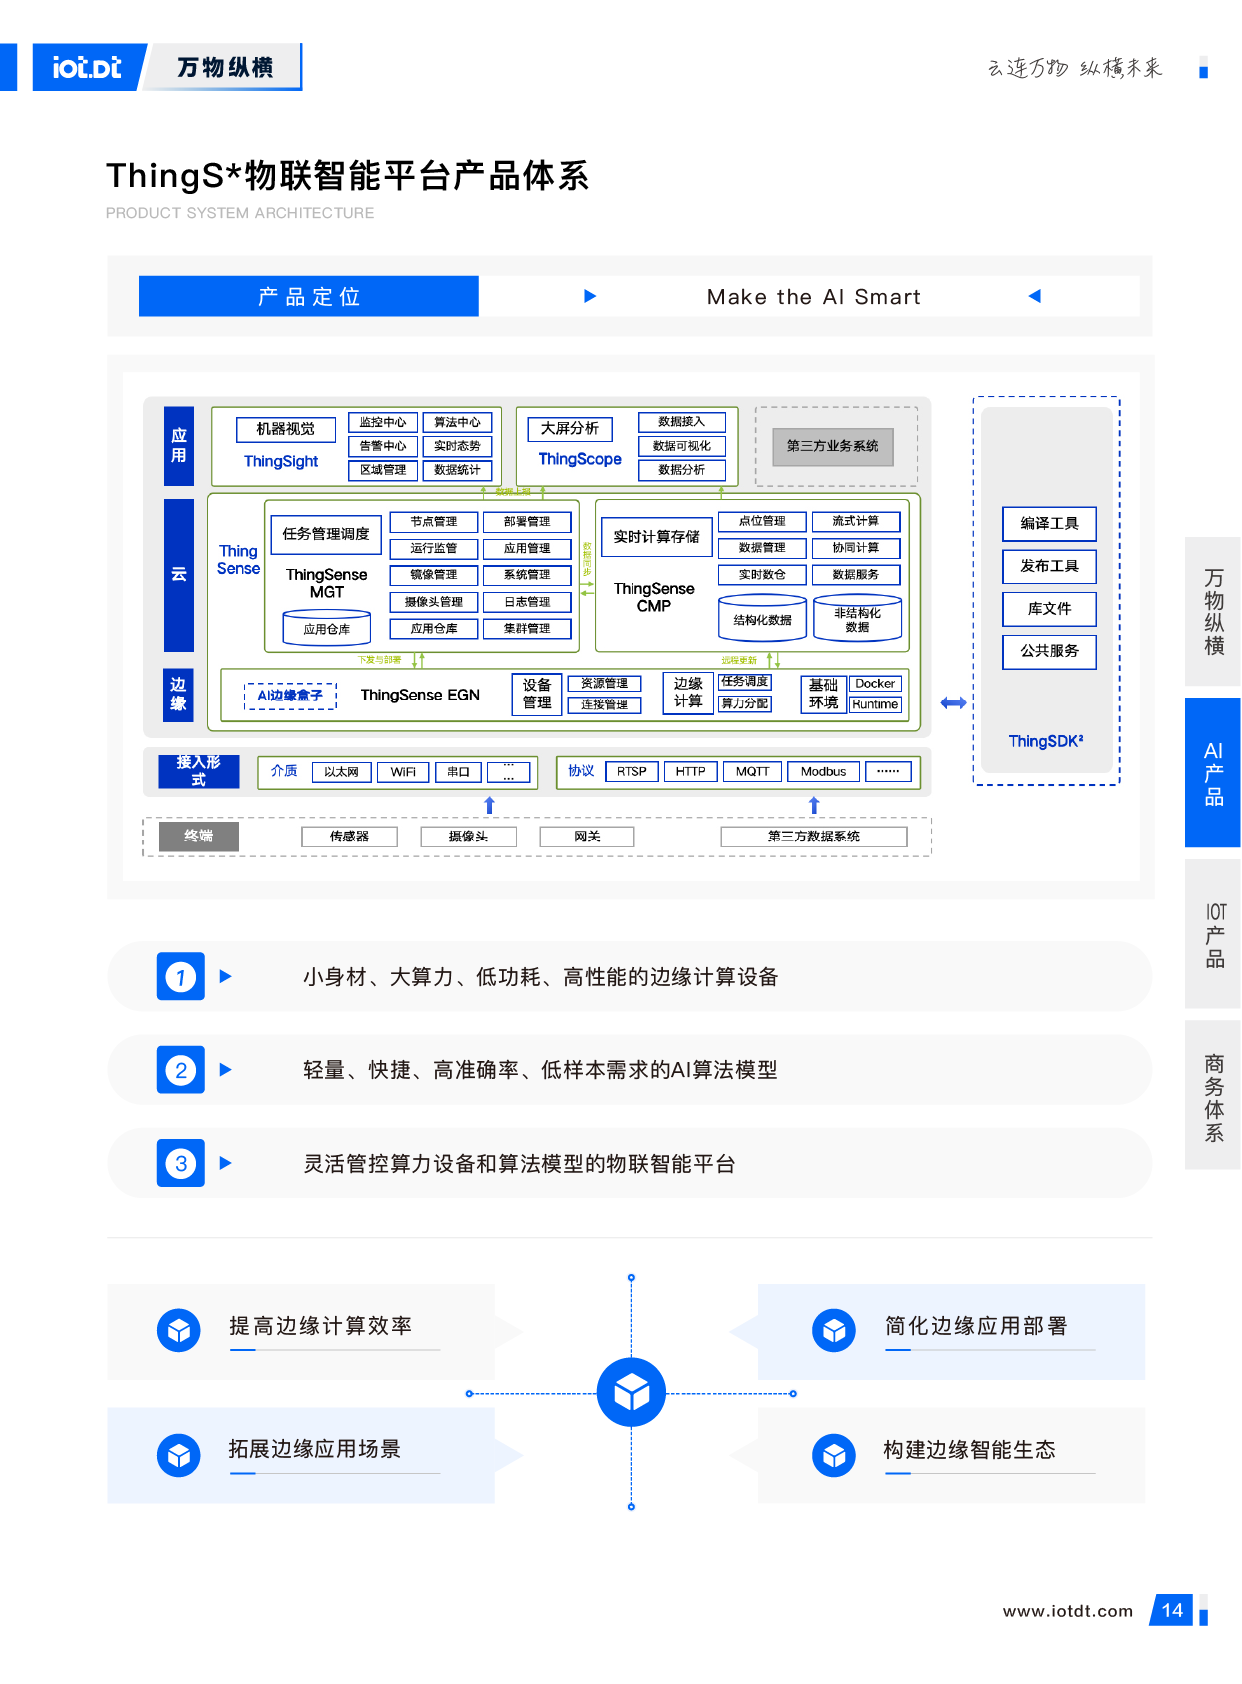Click the 非结构化数据 database cylinder
The image size is (1242, 1684).
pos(857,619)
